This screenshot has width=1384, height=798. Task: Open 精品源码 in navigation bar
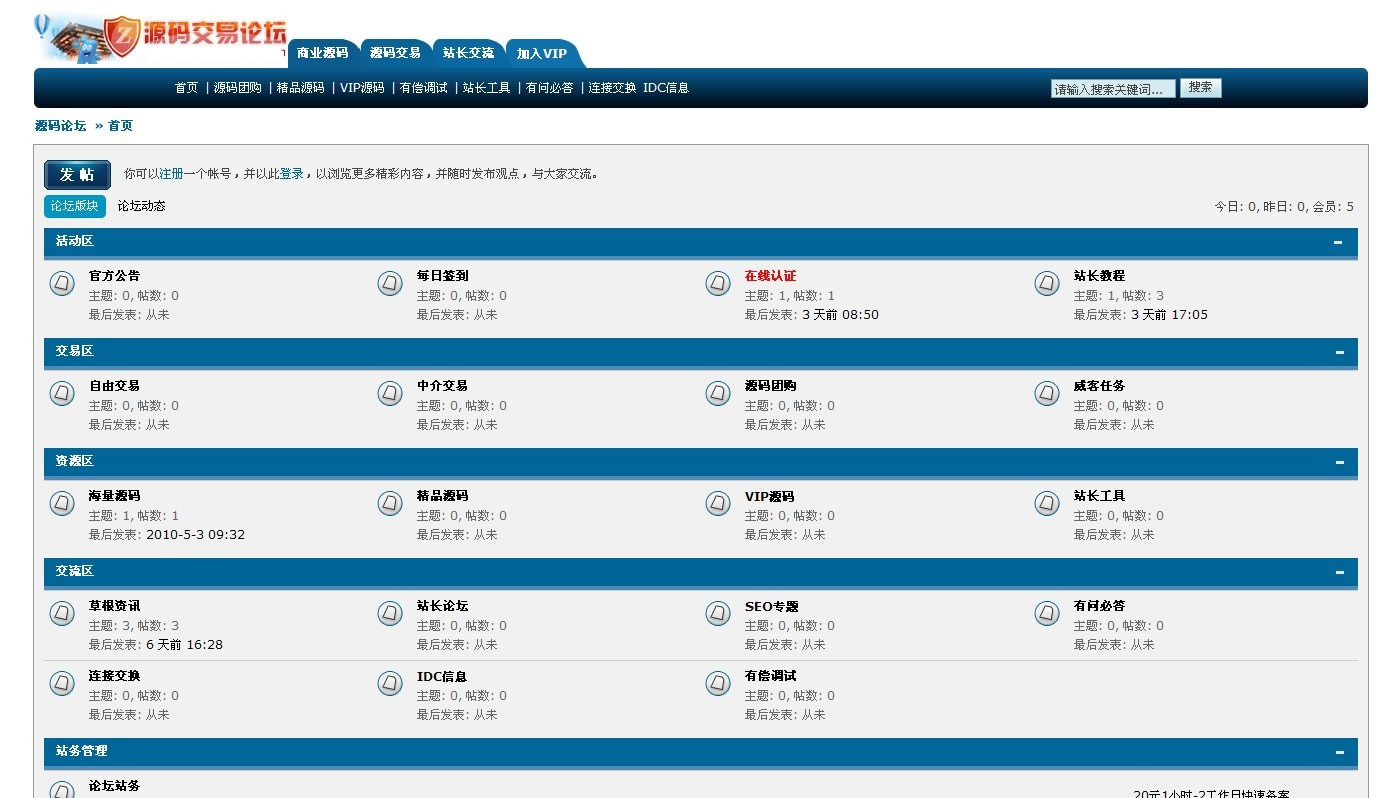point(301,88)
